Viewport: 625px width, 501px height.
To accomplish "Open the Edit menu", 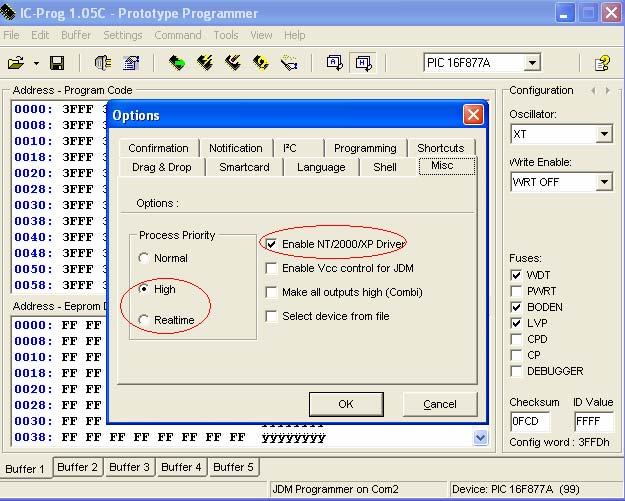I will pos(40,35).
